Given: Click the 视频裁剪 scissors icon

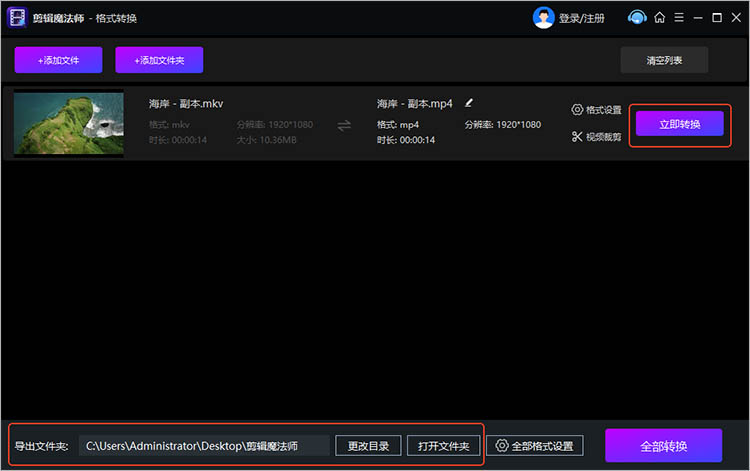Looking at the screenshot, I should tap(577, 137).
